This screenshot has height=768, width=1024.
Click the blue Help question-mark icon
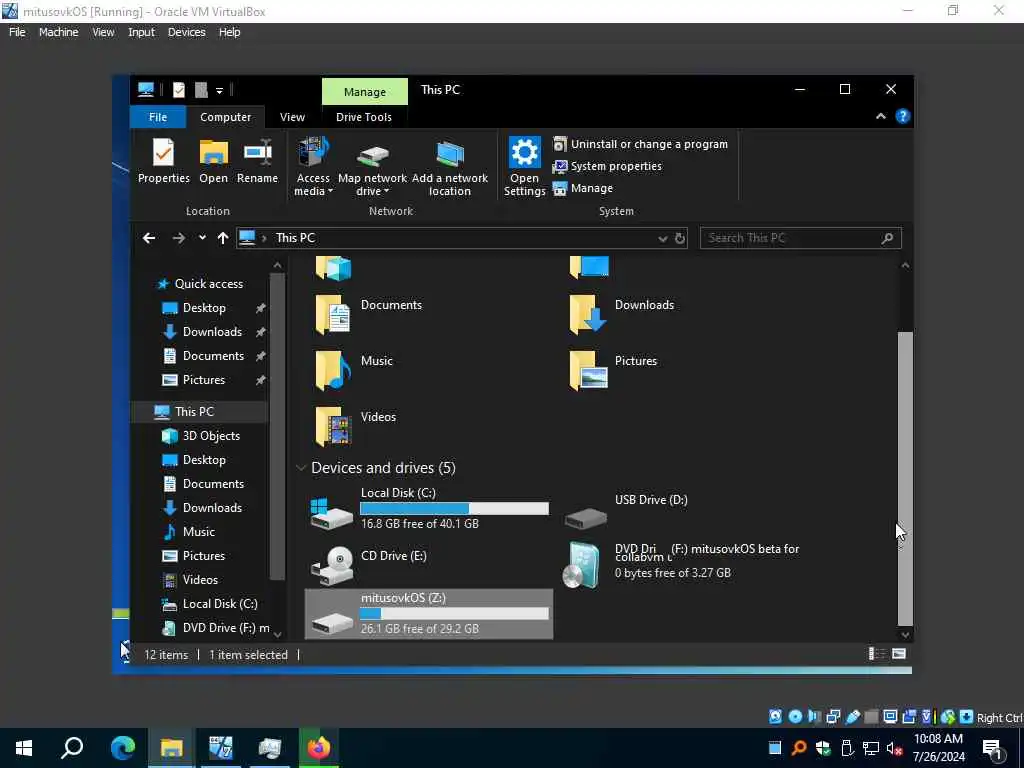point(903,116)
